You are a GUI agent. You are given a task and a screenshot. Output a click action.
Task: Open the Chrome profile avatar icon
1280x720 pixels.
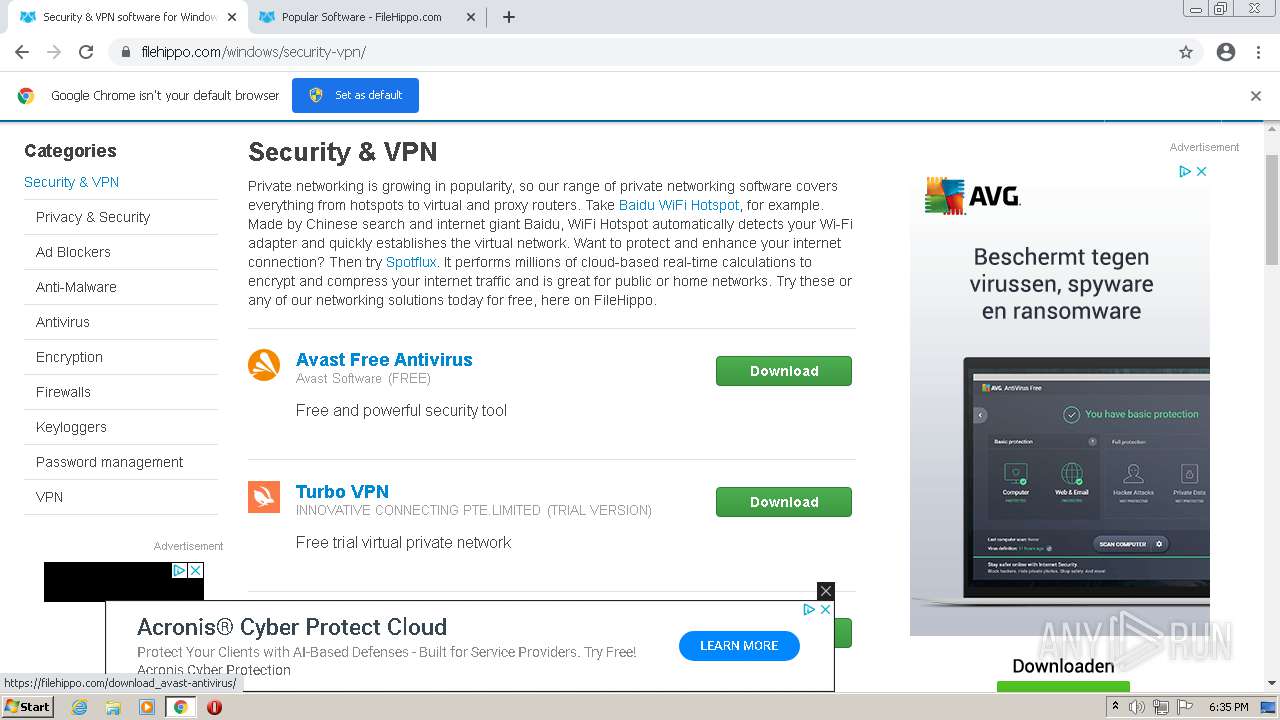coord(1226,52)
